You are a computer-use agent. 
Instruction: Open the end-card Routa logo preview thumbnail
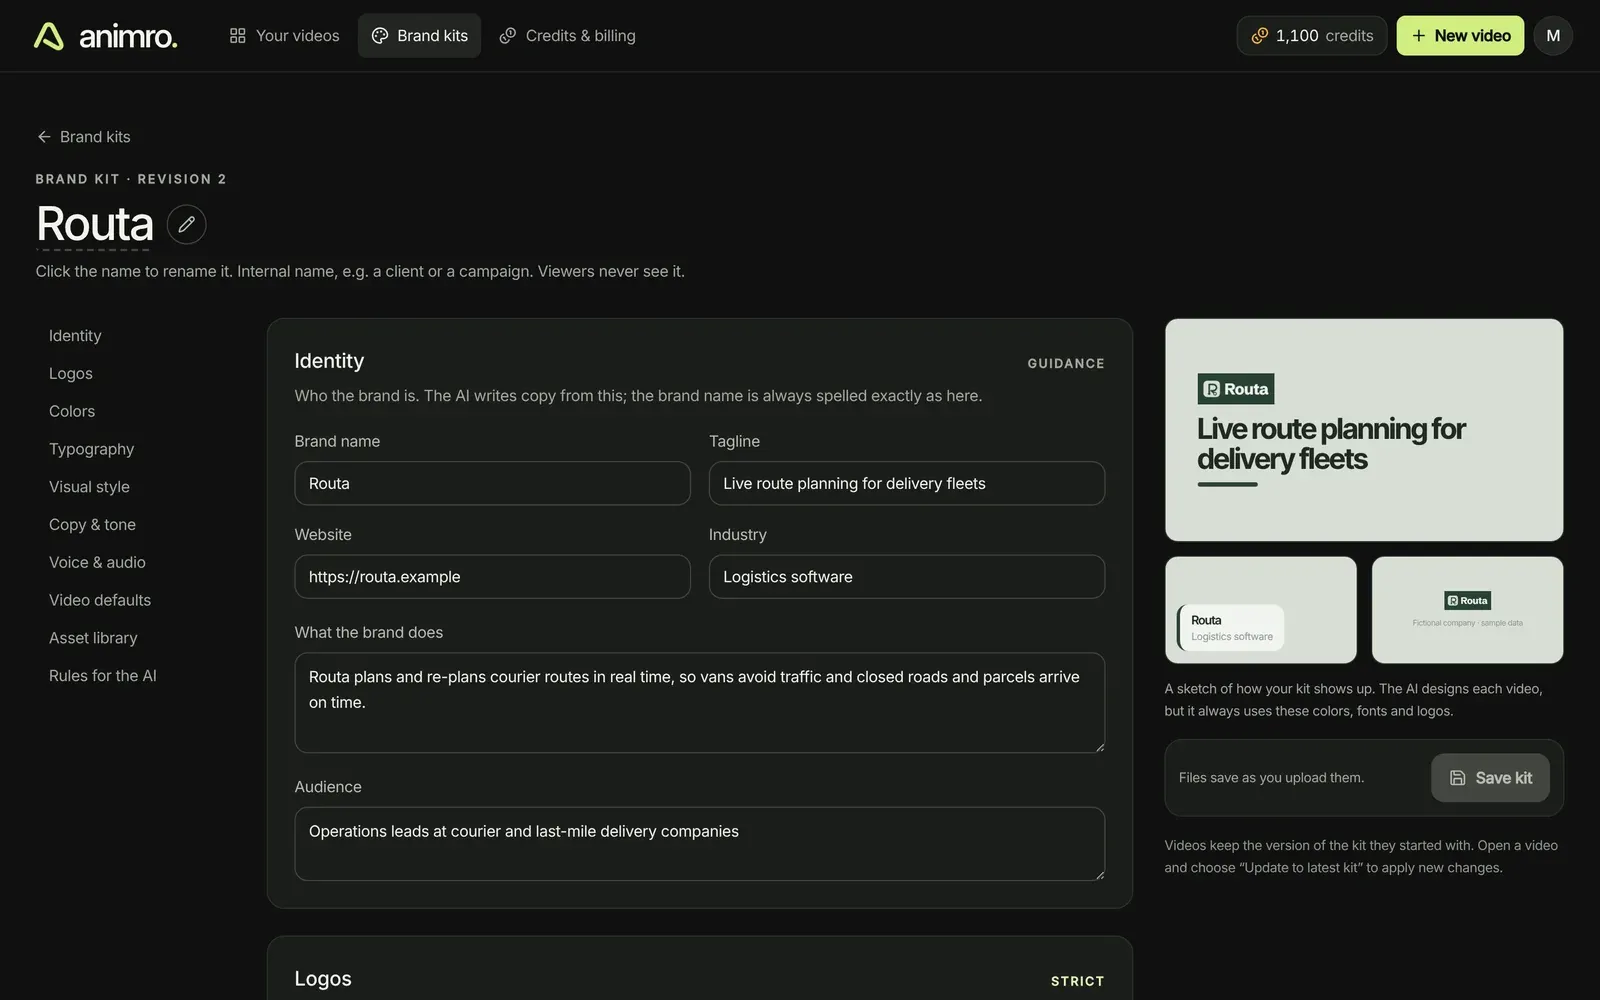[1467, 610]
